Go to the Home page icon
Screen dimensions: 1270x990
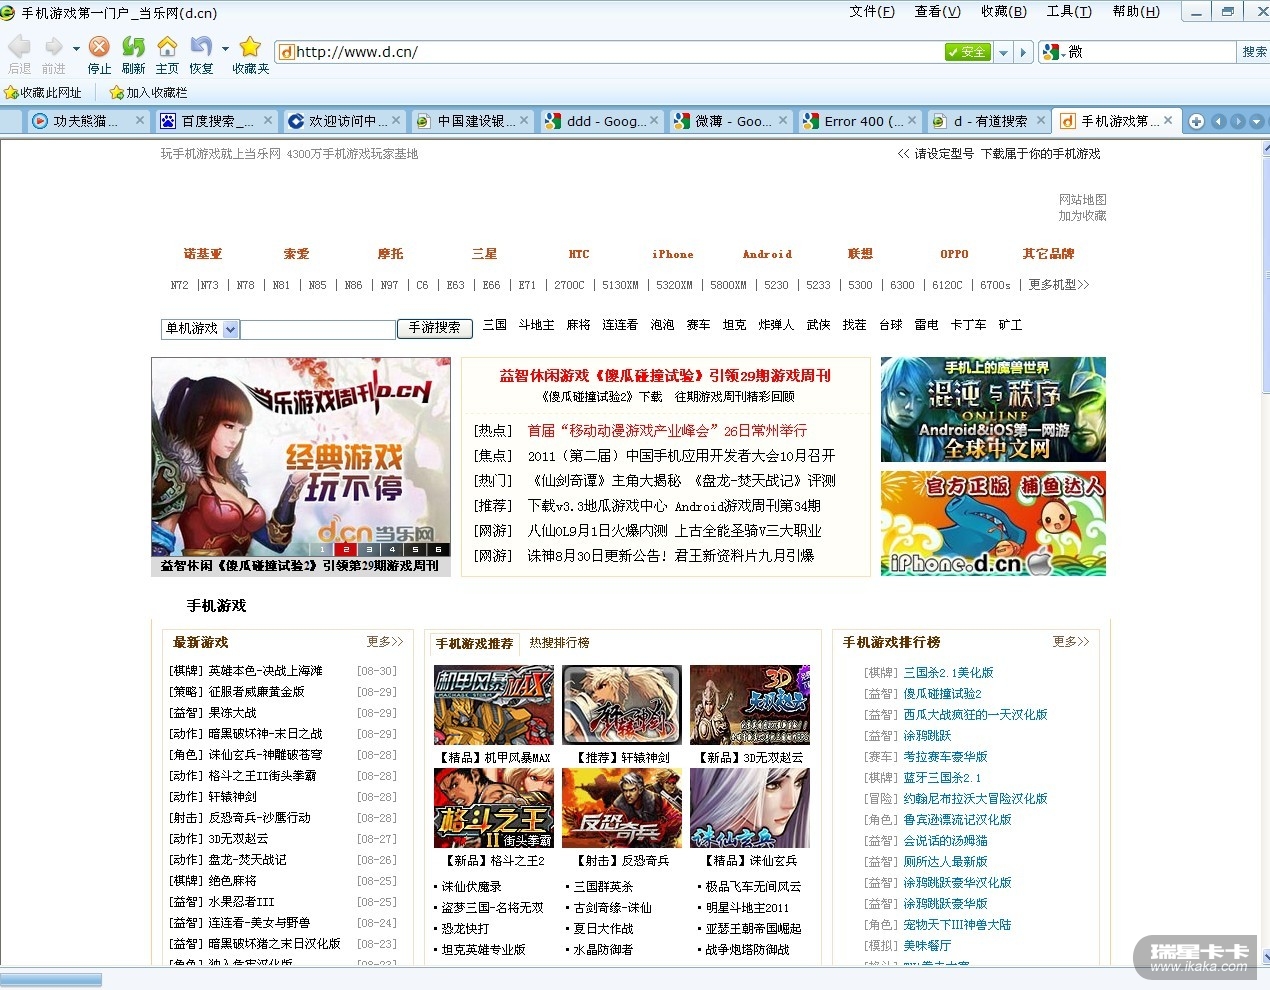point(167,46)
